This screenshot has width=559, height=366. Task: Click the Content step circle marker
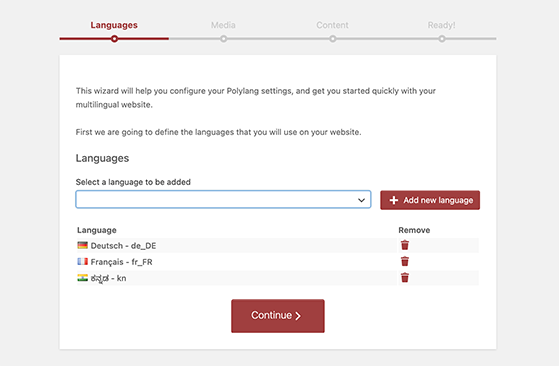coord(333,38)
